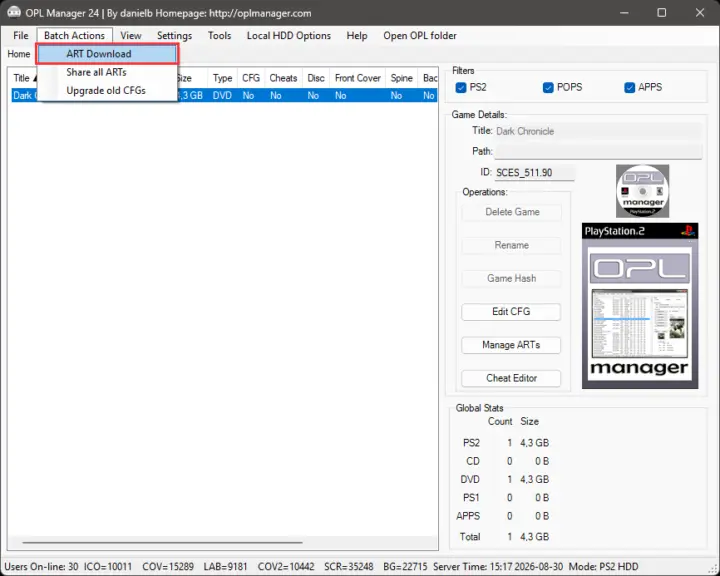The width and height of the screenshot is (720, 576).
Task: Click the Edit CFG button
Action: point(511,312)
